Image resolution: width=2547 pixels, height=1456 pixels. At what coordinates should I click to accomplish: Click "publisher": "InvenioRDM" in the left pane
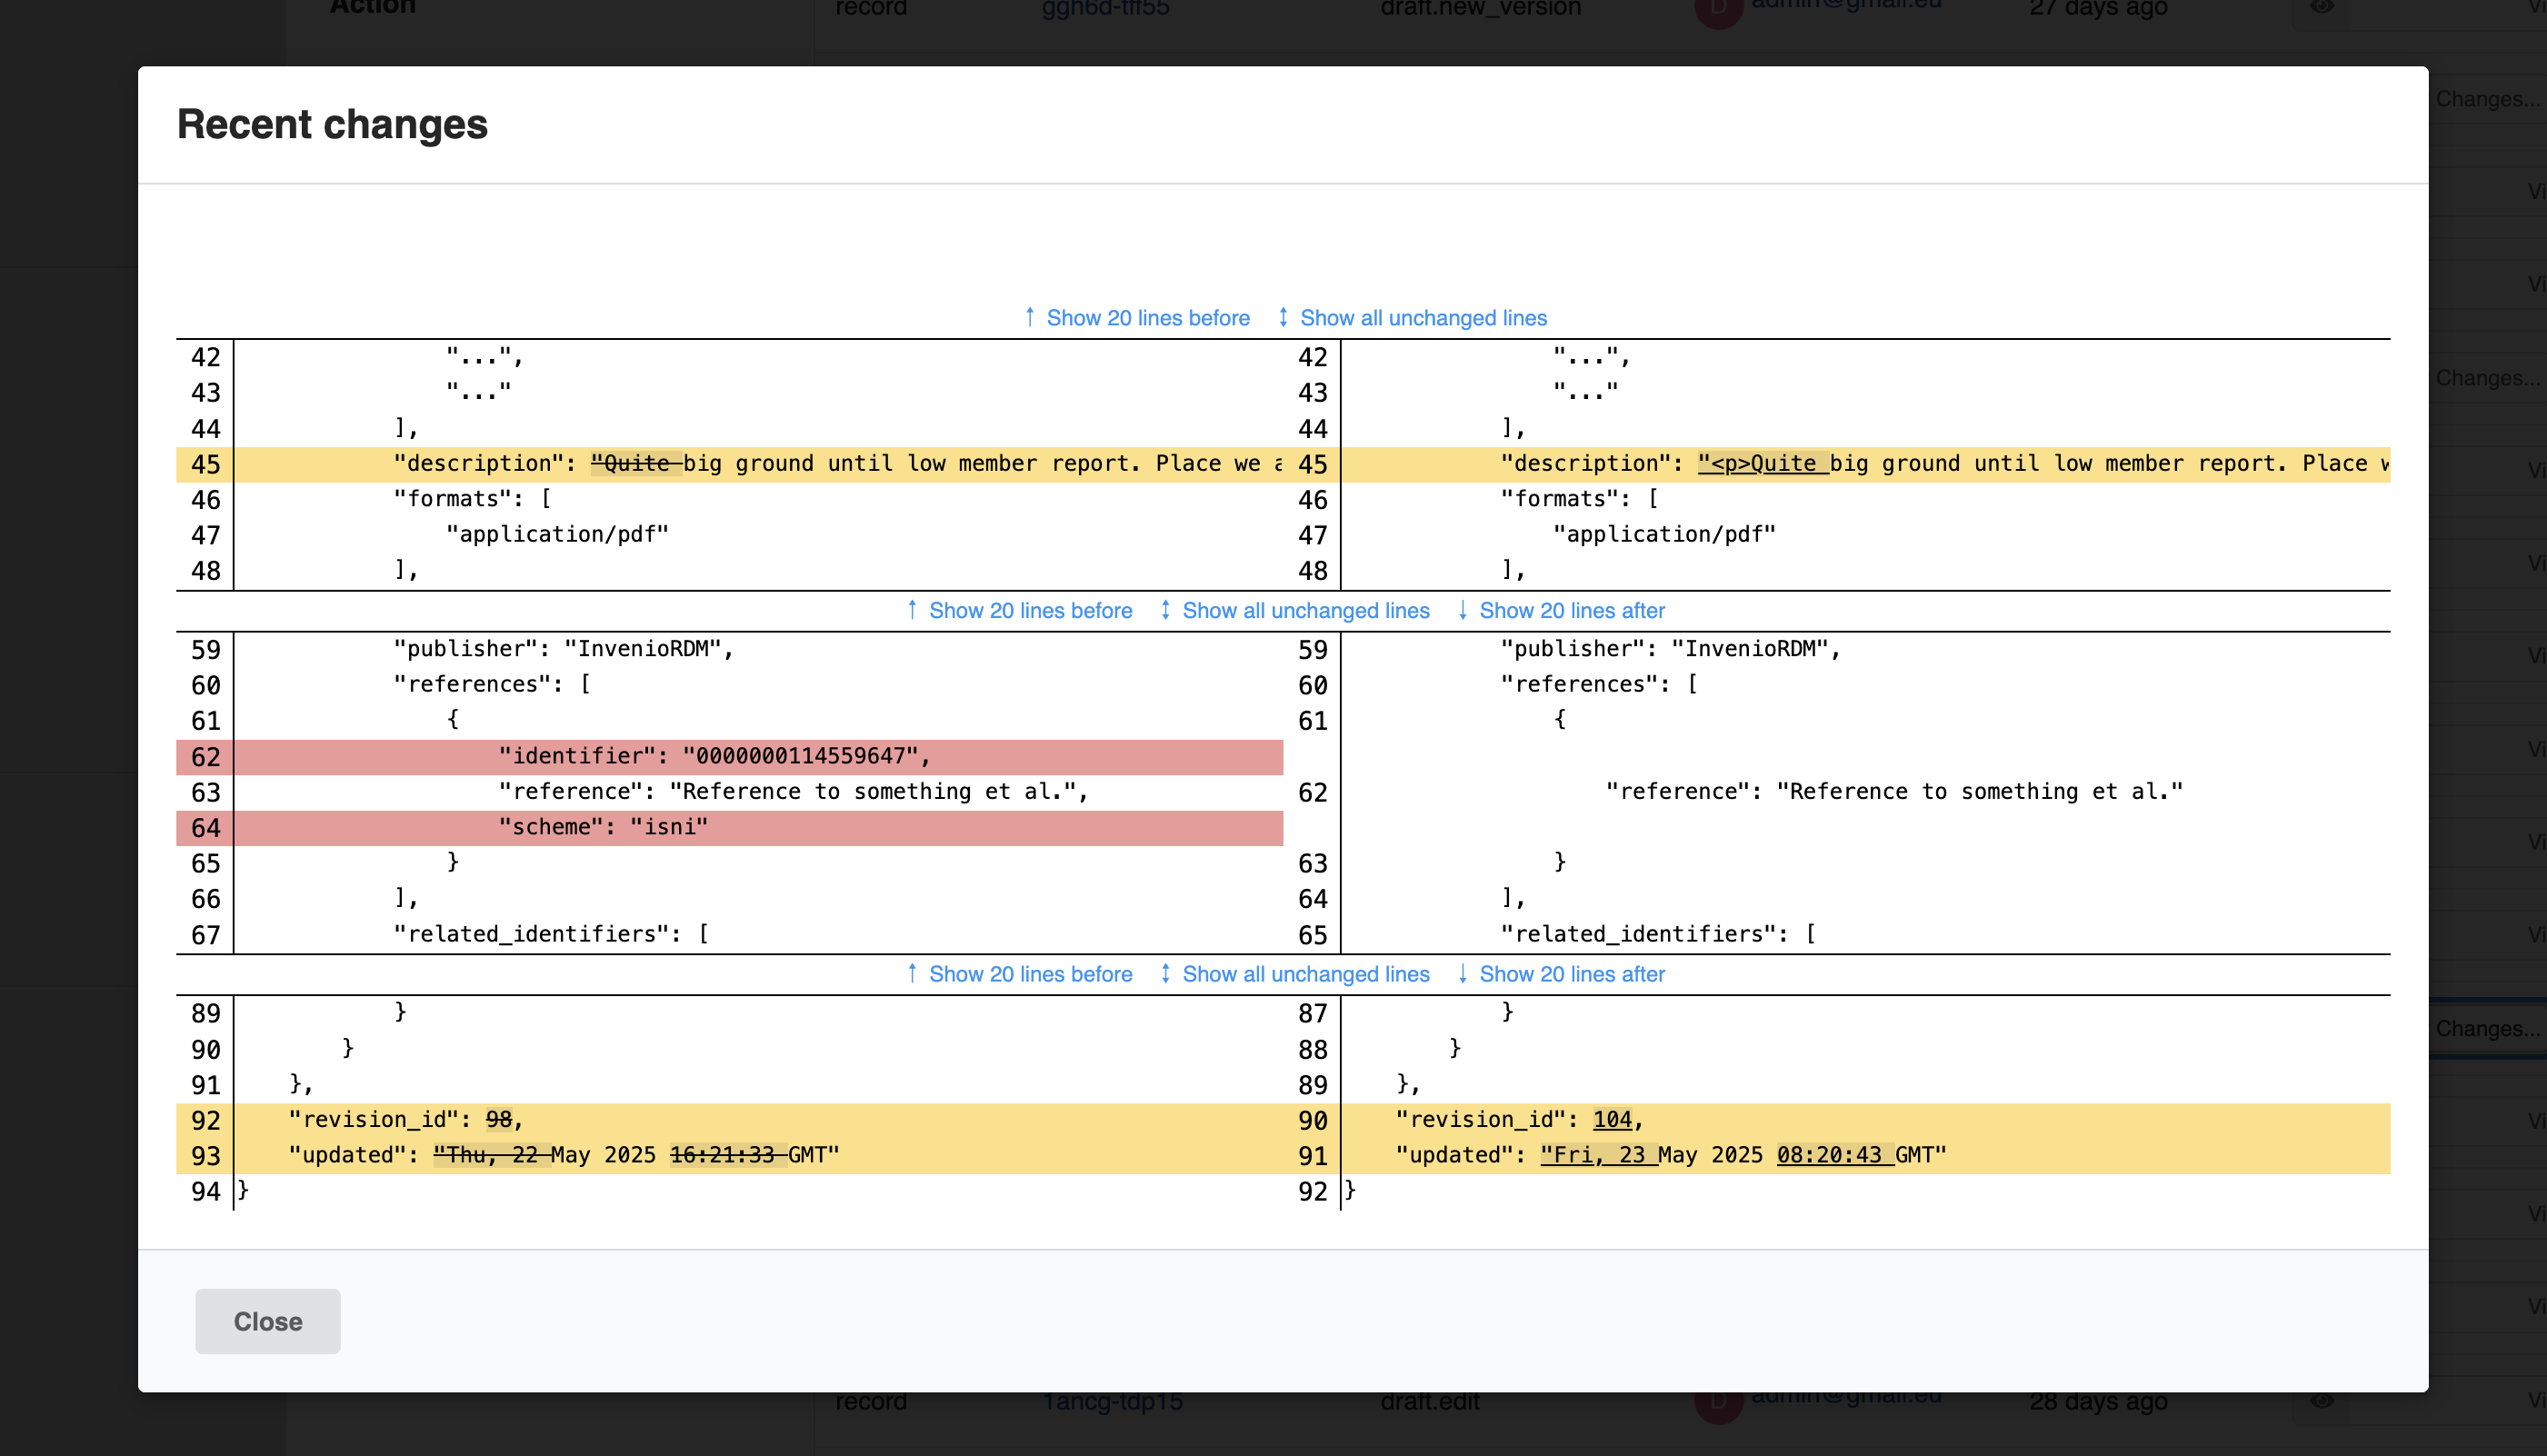pyautogui.click(x=563, y=649)
